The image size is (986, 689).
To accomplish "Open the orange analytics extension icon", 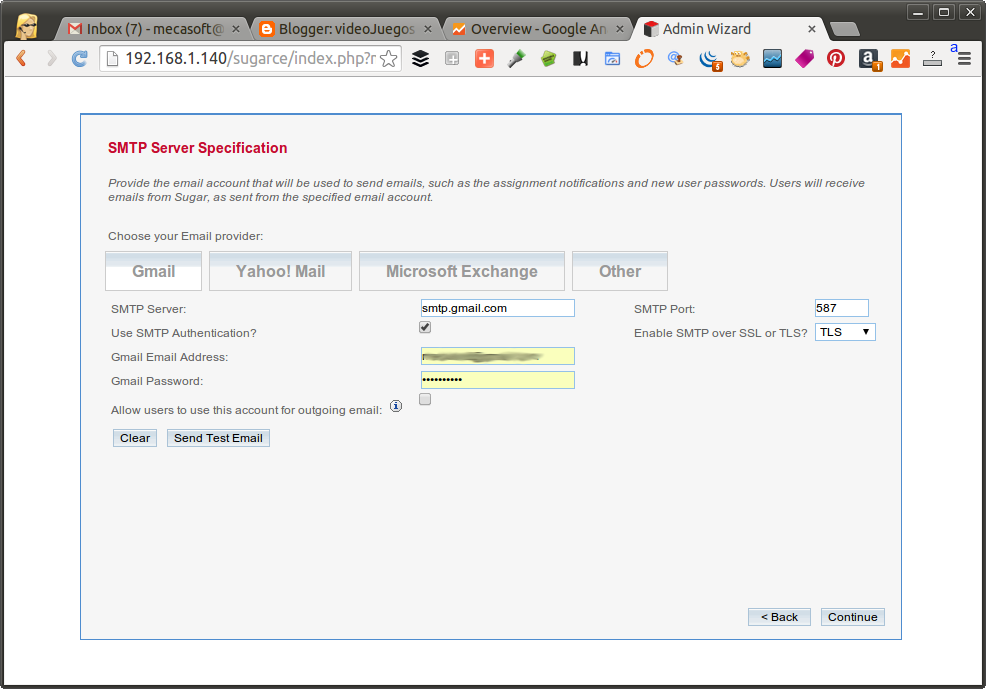I will tap(899, 59).
